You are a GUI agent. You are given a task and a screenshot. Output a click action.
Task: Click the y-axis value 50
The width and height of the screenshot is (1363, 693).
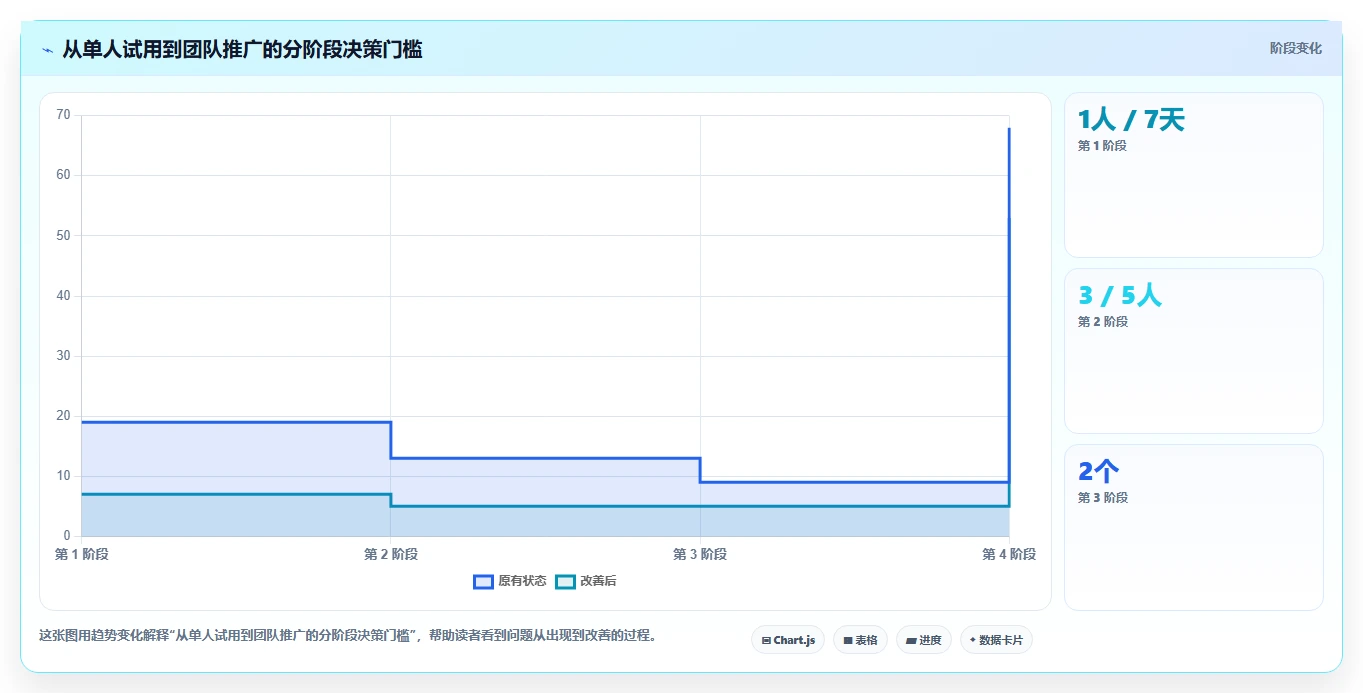63,235
